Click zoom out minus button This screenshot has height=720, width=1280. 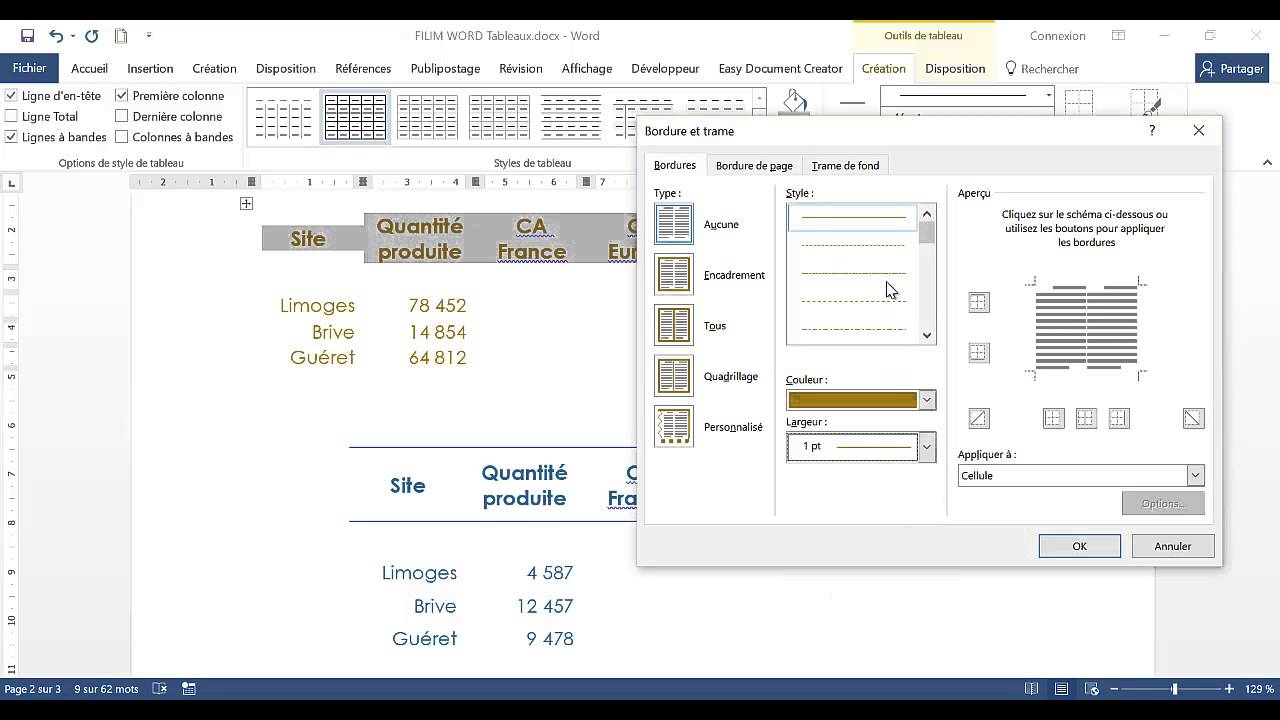[x=1113, y=689]
